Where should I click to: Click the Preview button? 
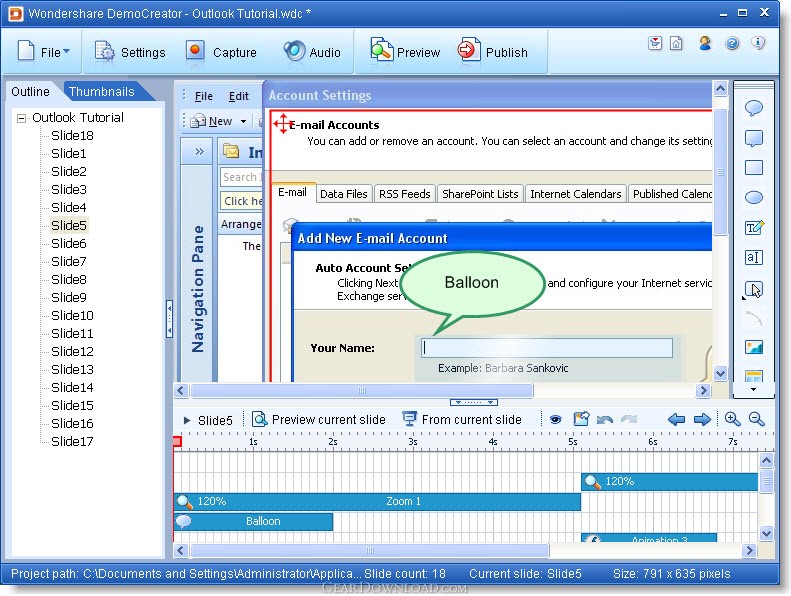tap(405, 52)
